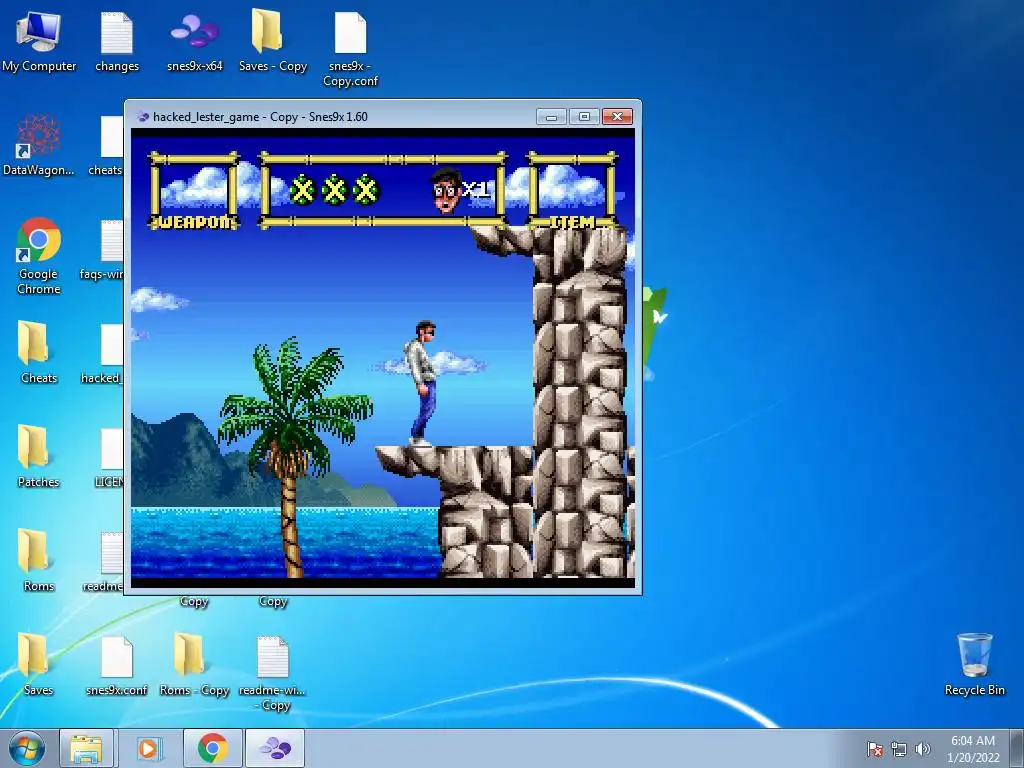Open the Saves - Copy folder
The height and width of the screenshot is (768, 1024).
pos(272,40)
